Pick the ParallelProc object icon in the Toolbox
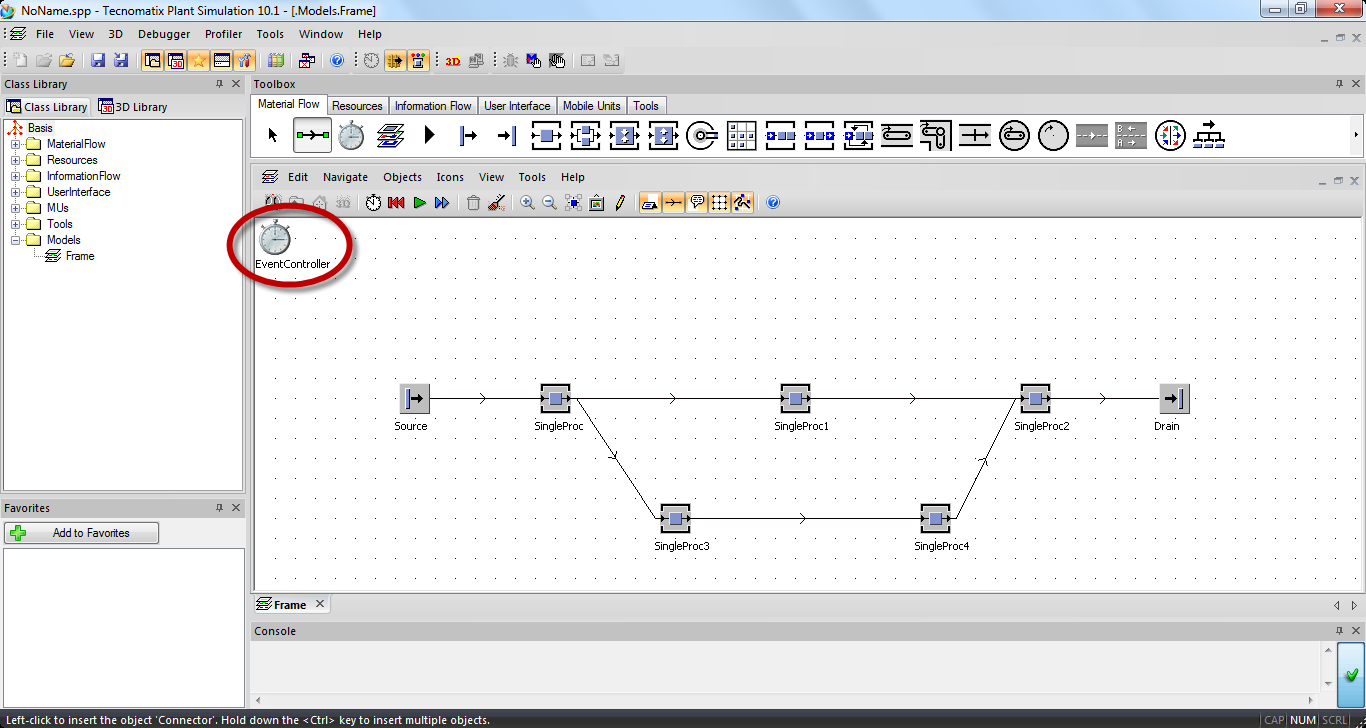This screenshot has width=1366, height=728. coord(585,135)
